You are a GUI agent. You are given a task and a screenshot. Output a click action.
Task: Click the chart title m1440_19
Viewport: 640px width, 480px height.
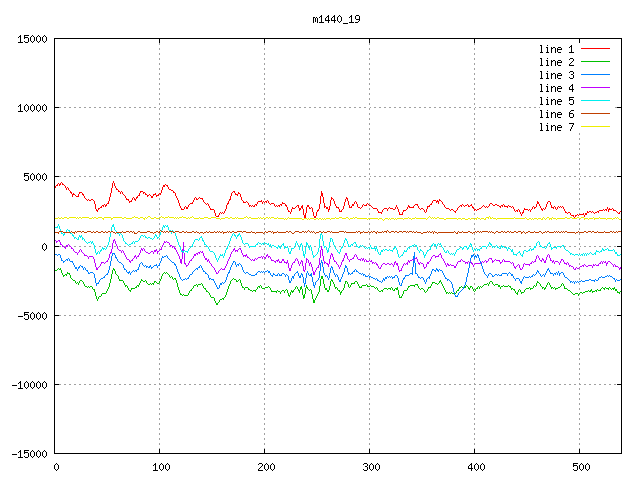(336, 19)
